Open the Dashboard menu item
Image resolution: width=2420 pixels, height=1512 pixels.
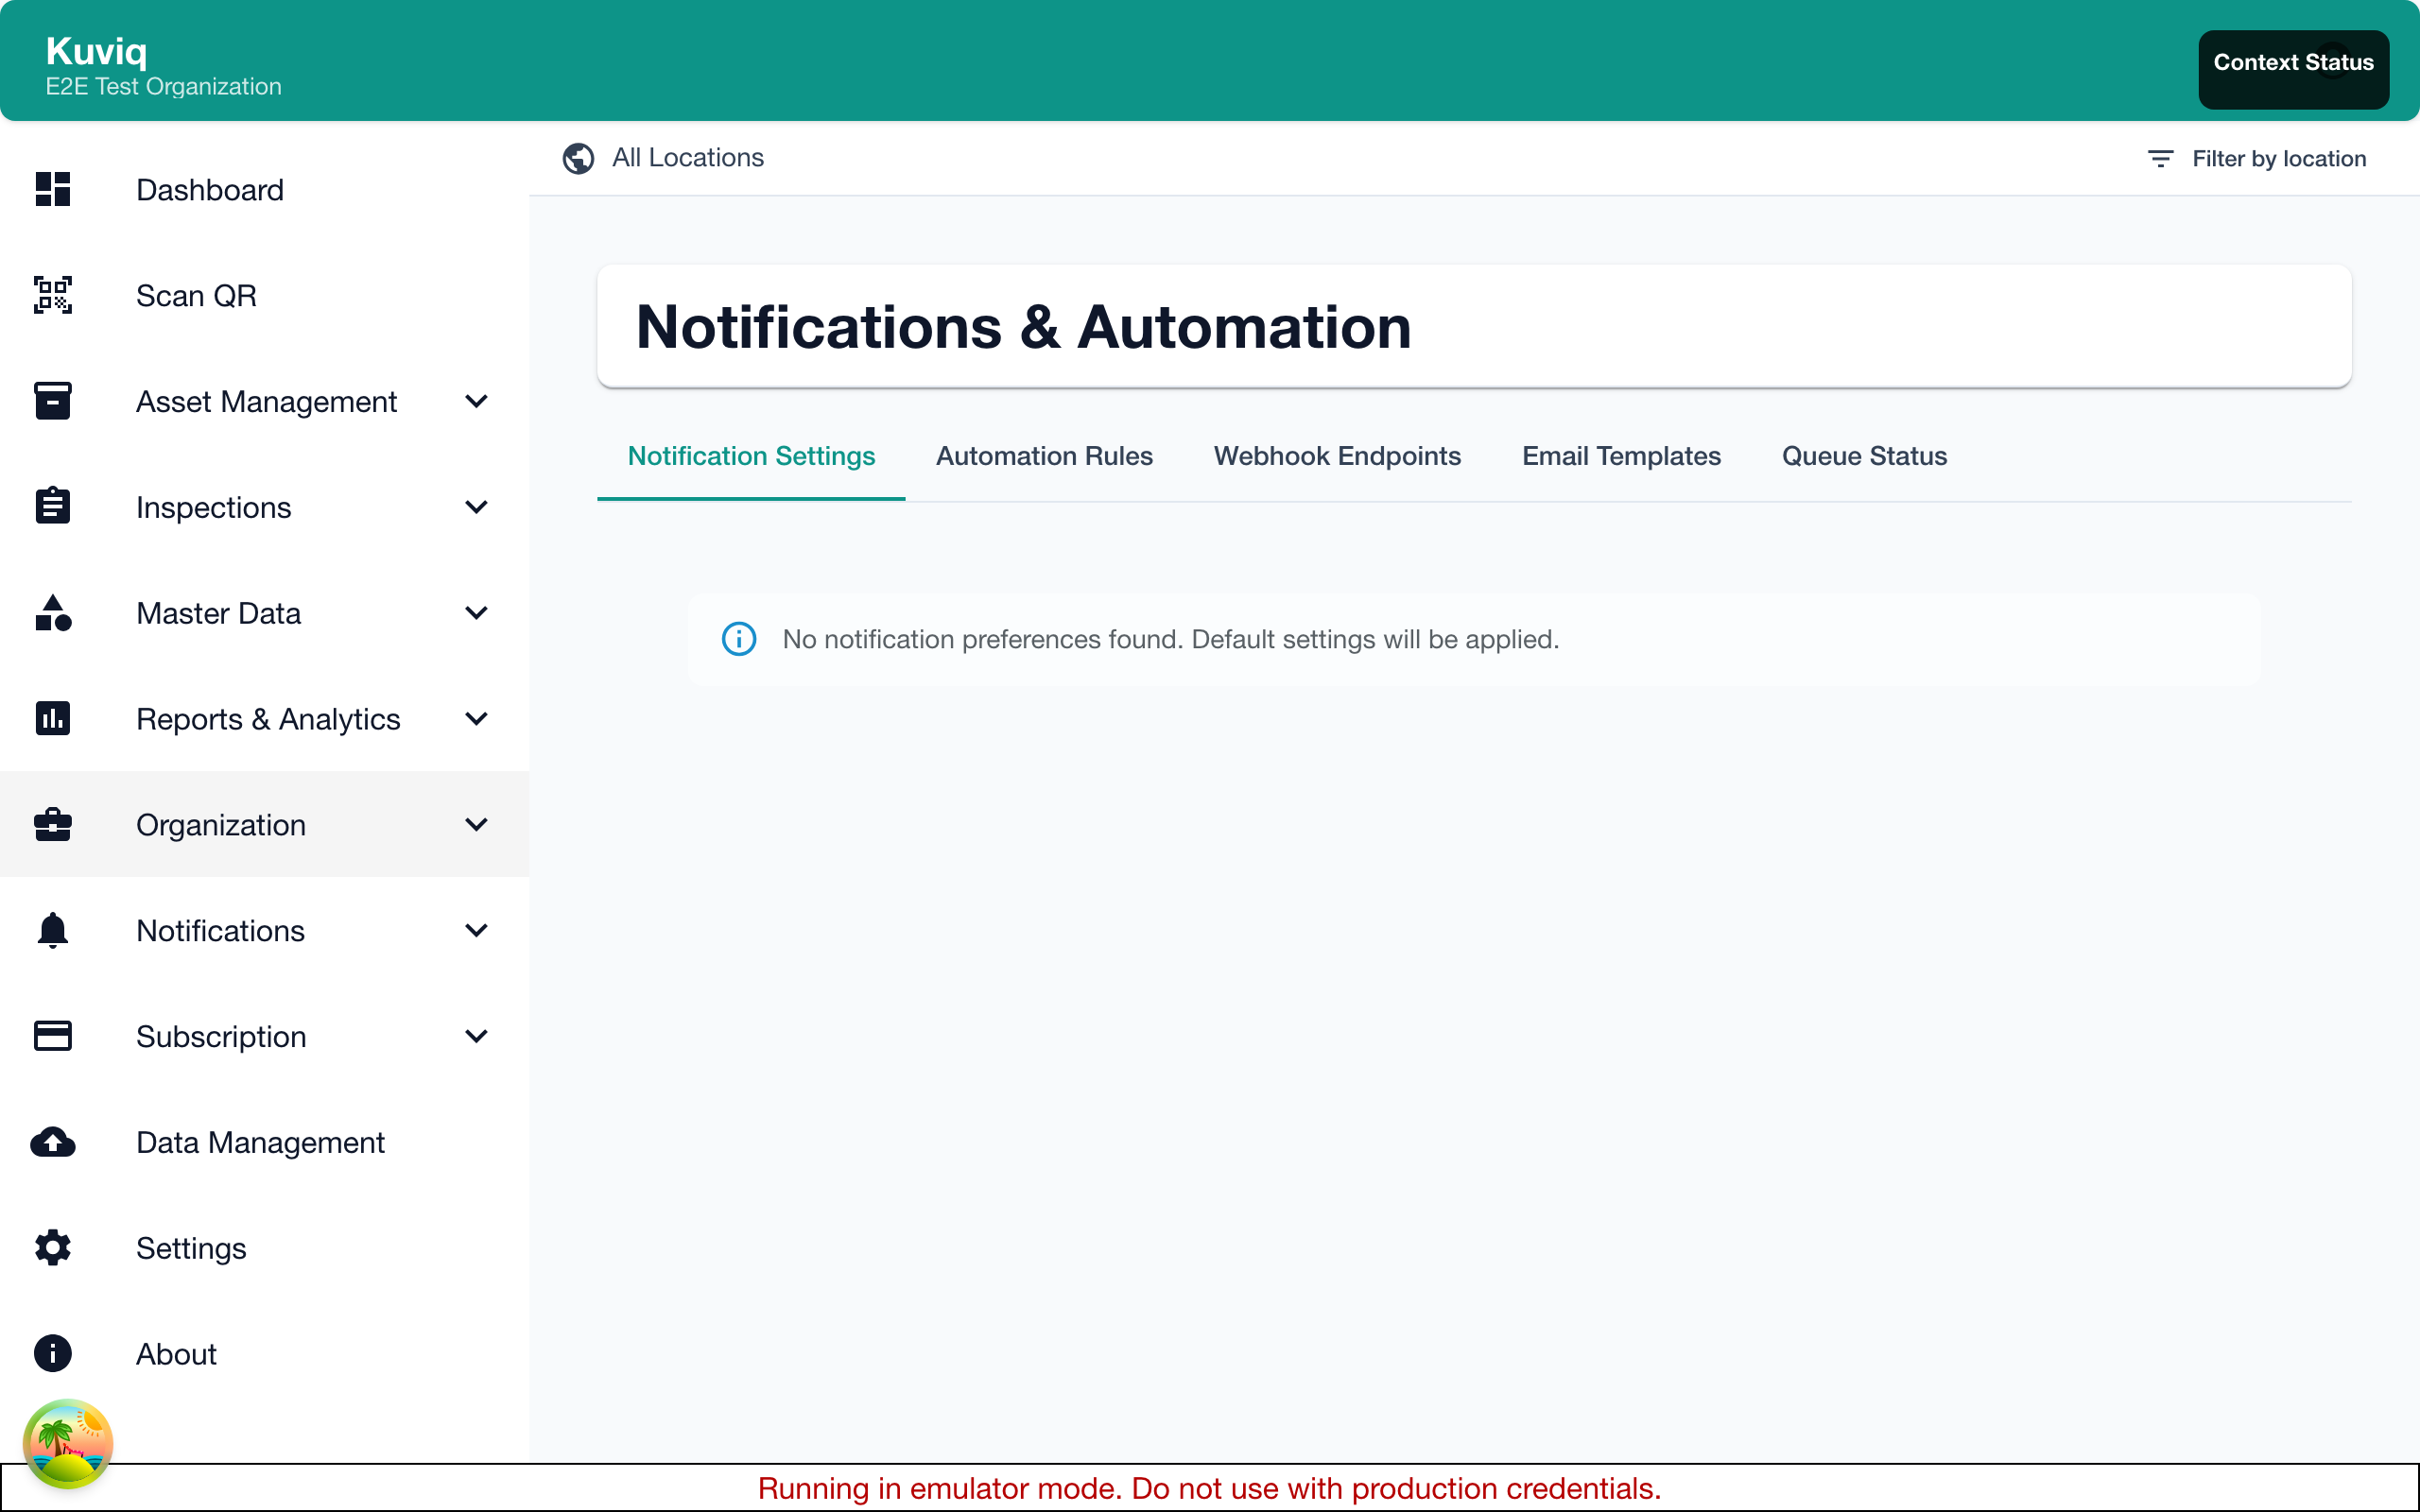[x=265, y=189]
